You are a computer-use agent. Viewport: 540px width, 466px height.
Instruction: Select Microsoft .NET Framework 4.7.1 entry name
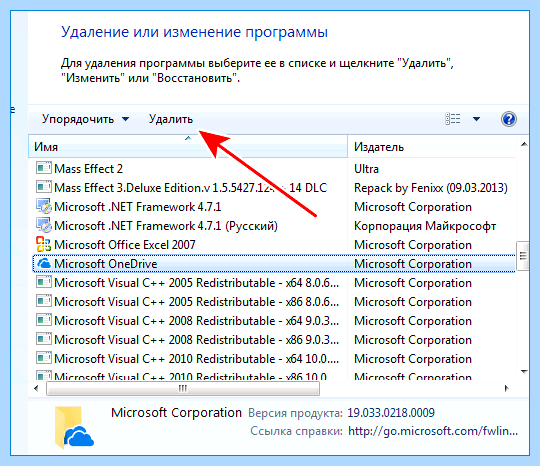tap(138, 207)
